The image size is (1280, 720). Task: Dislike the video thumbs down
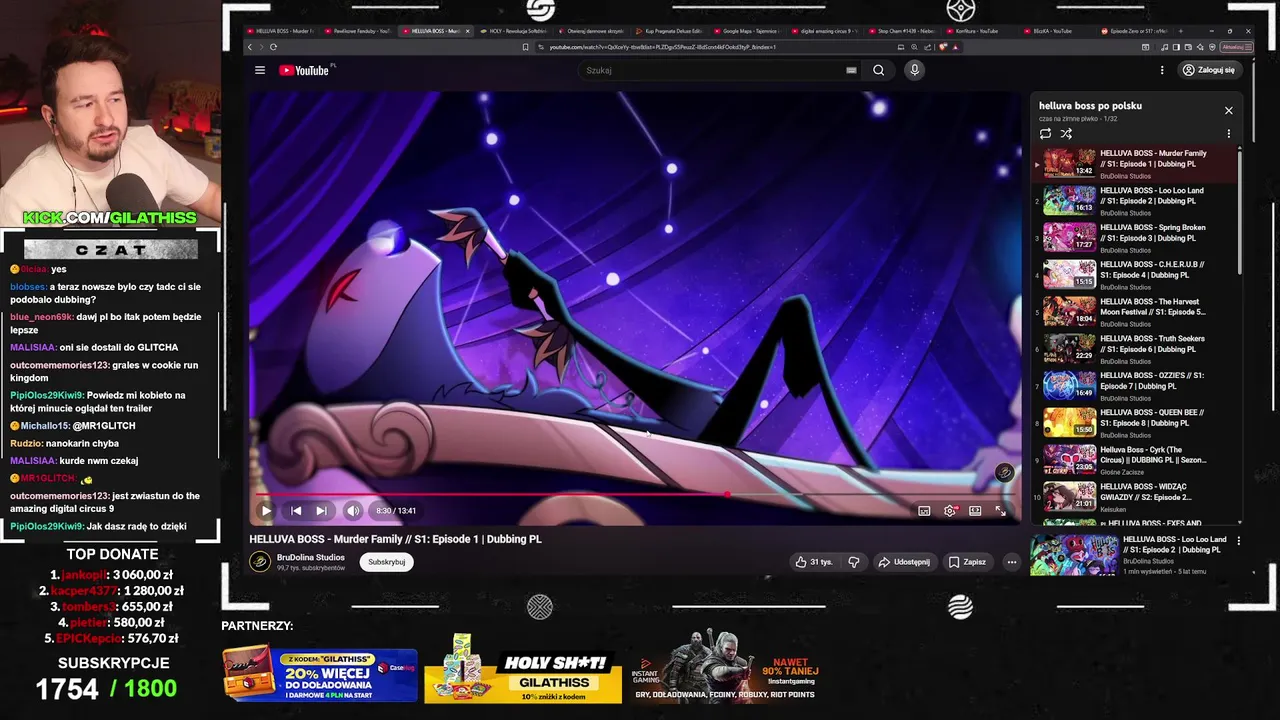point(854,562)
